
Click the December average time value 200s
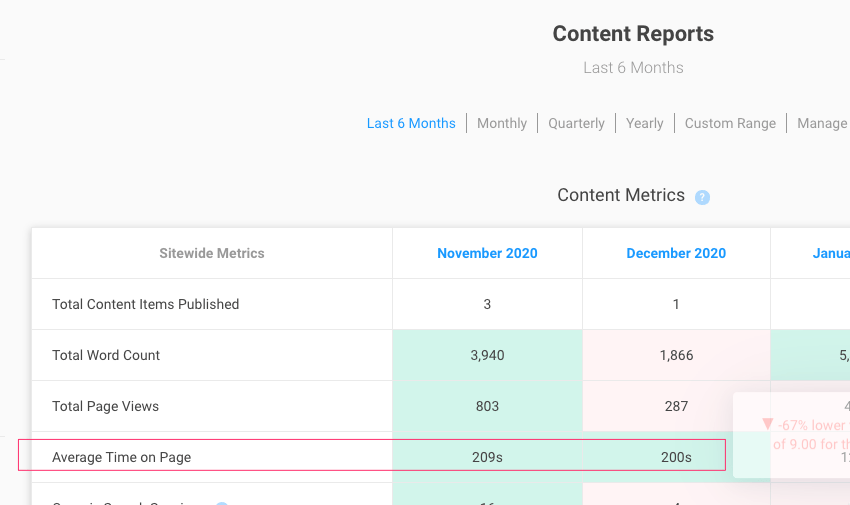(676, 457)
